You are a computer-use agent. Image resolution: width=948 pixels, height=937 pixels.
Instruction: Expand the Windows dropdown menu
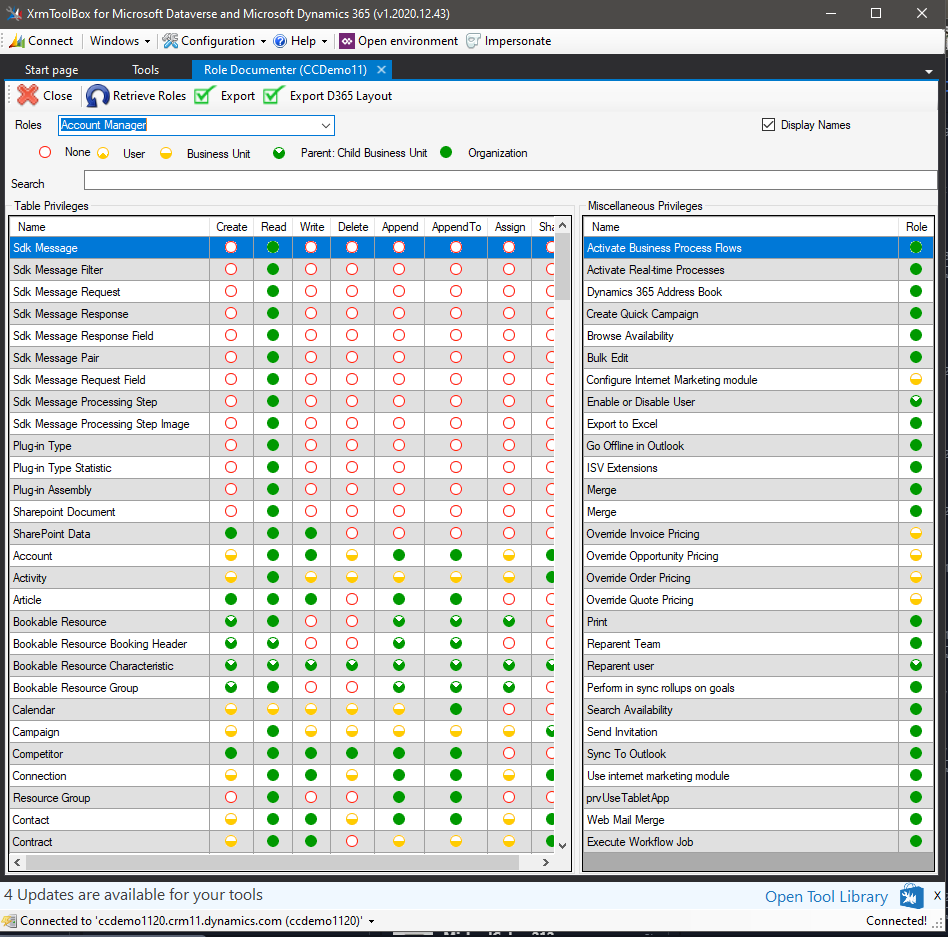point(120,41)
